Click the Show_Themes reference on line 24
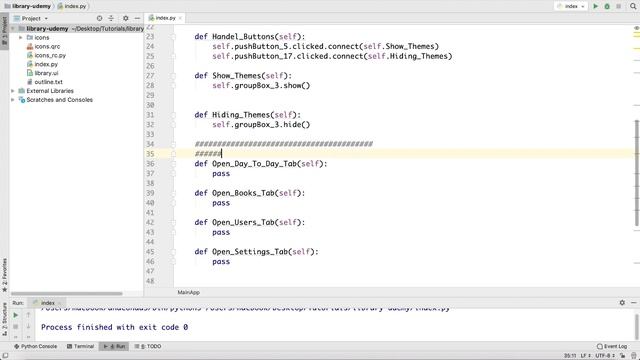The width and height of the screenshot is (640, 360). tap(410, 47)
